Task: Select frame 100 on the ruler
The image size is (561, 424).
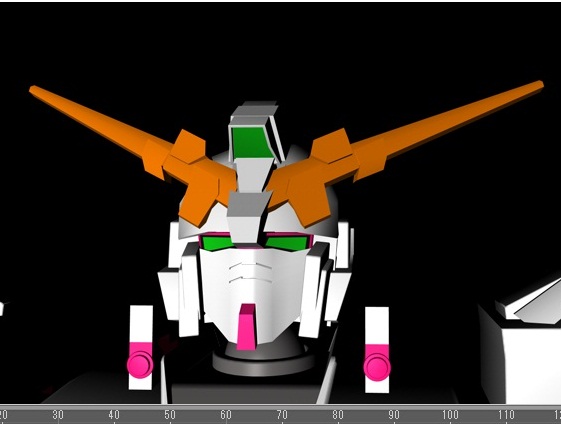Action: pos(450,415)
